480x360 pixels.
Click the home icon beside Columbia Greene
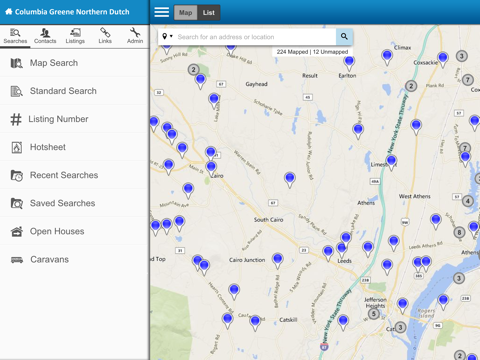click(x=8, y=12)
